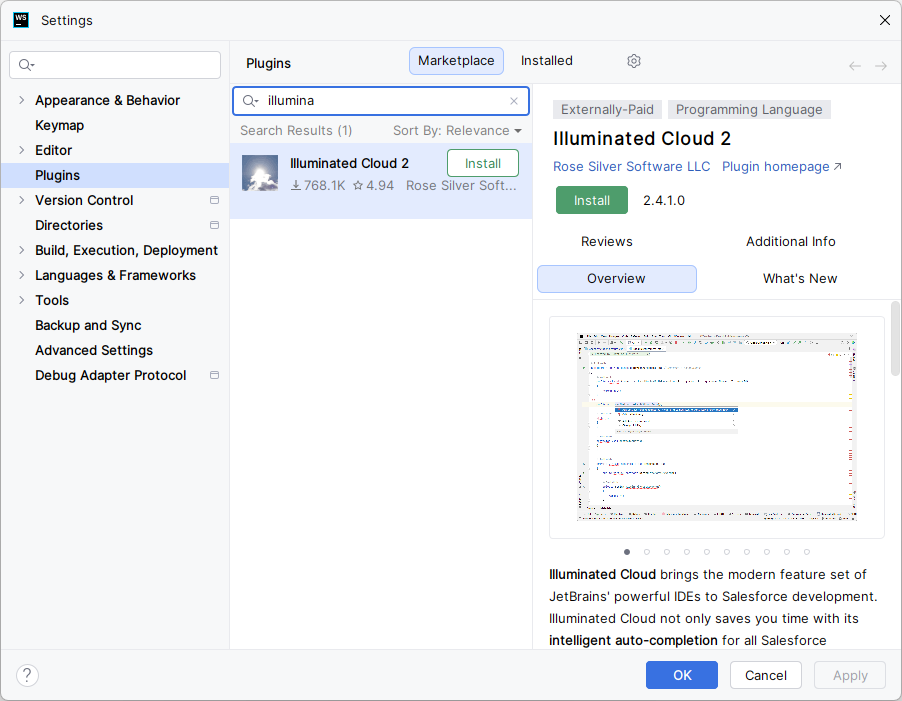
Task: Open plugin search options magnifier
Action: tap(250, 101)
